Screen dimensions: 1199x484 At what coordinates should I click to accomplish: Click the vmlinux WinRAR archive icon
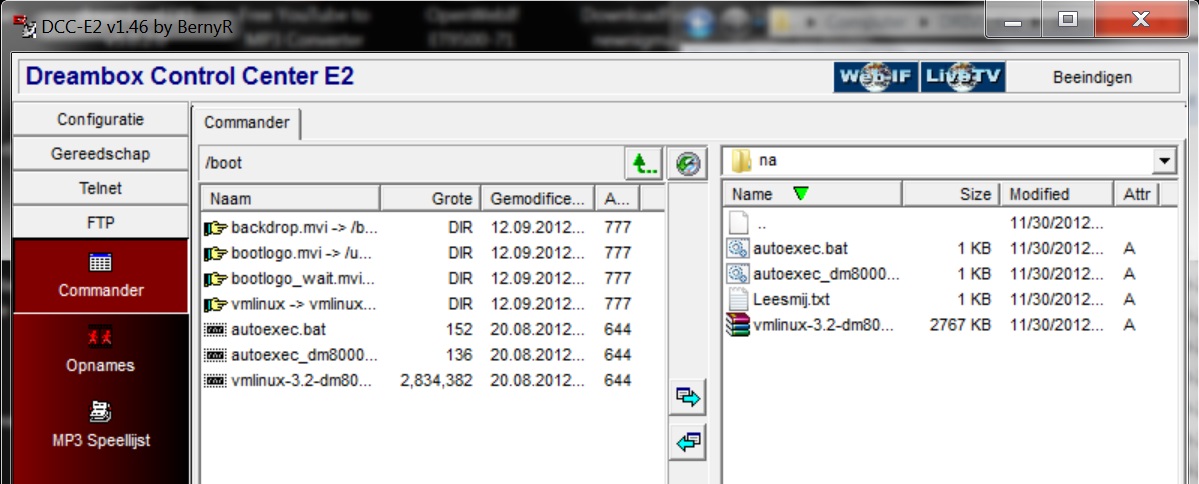click(738, 325)
